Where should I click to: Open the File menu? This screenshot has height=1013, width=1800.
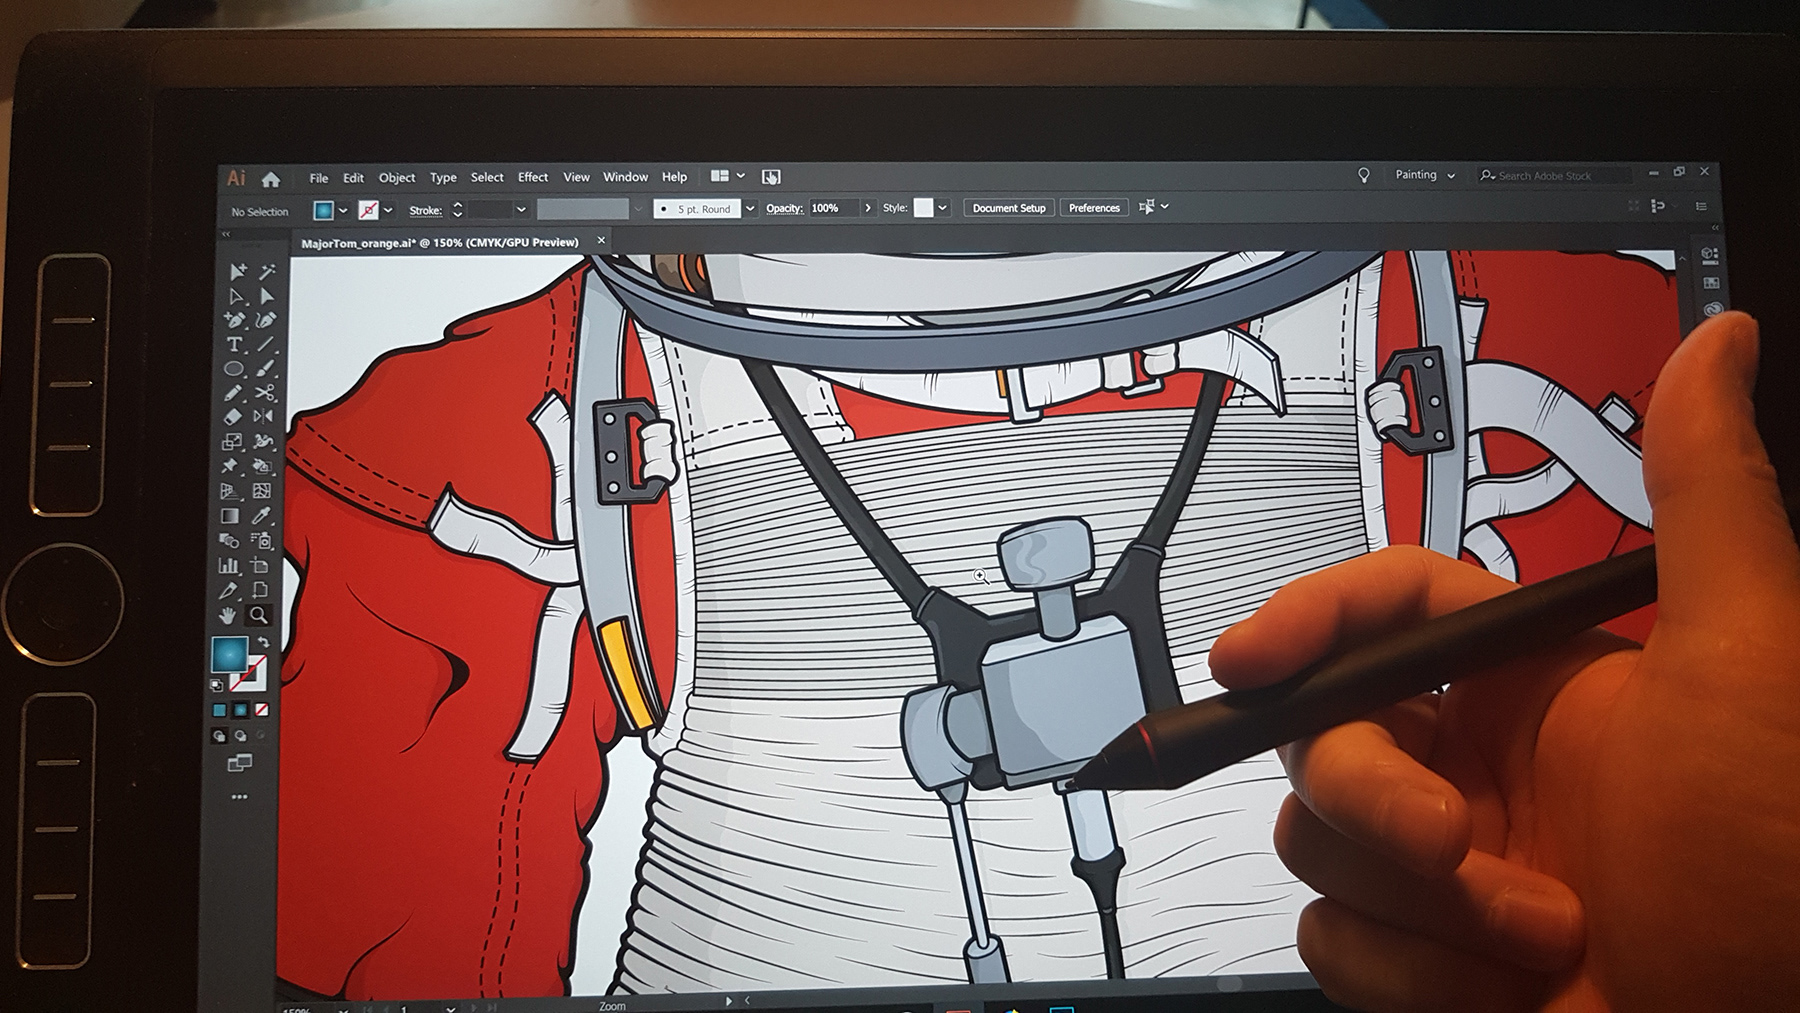pos(319,178)
